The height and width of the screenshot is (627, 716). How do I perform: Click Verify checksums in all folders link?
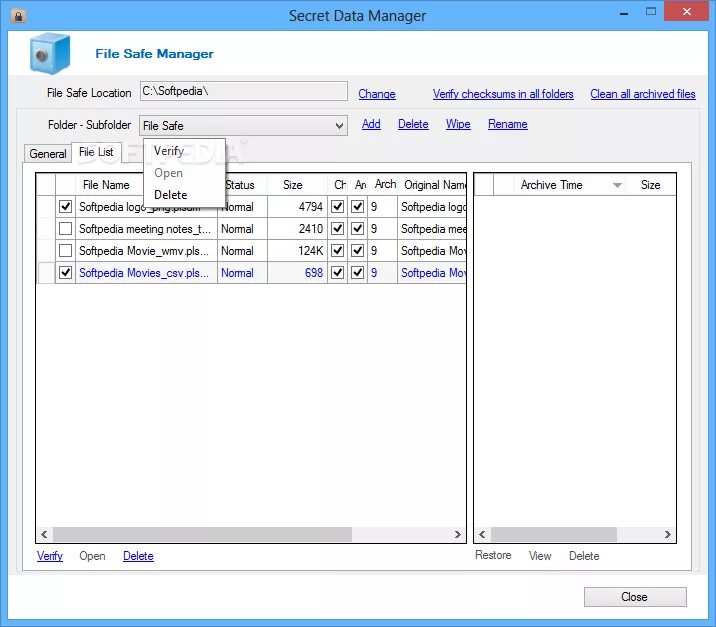[x=503, y=94]
